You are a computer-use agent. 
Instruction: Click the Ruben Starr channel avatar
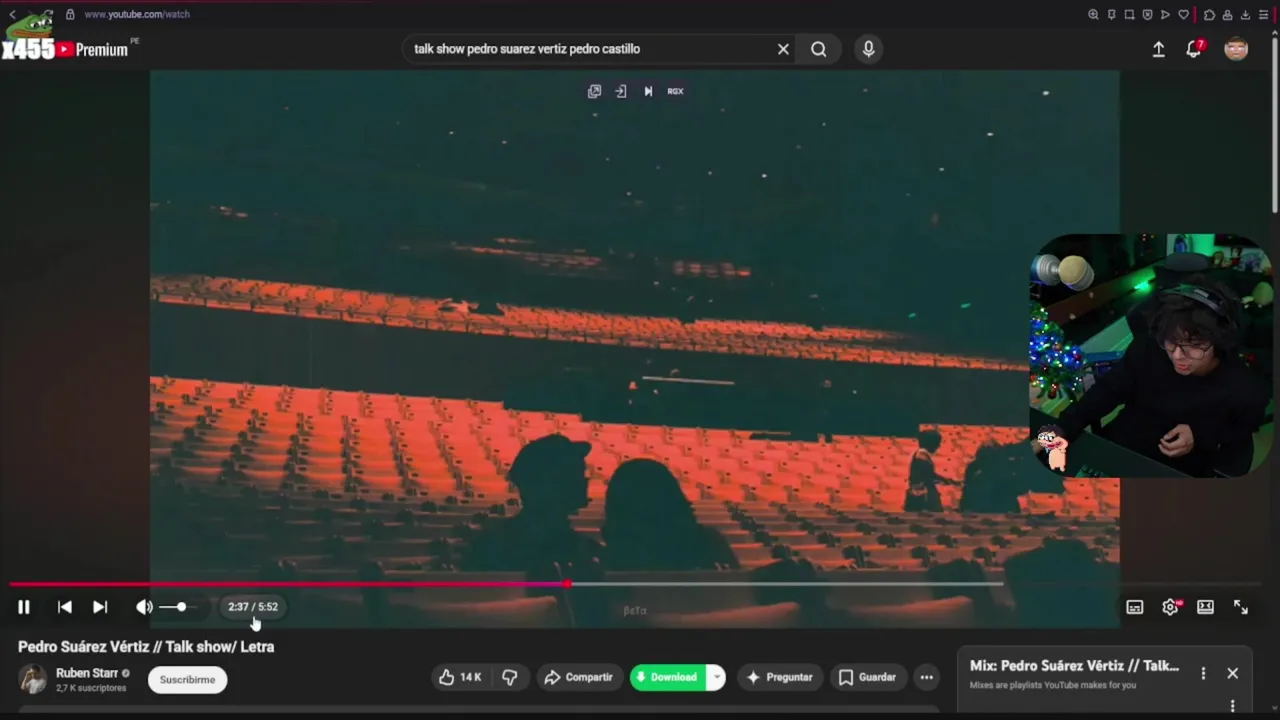(33, 679)
